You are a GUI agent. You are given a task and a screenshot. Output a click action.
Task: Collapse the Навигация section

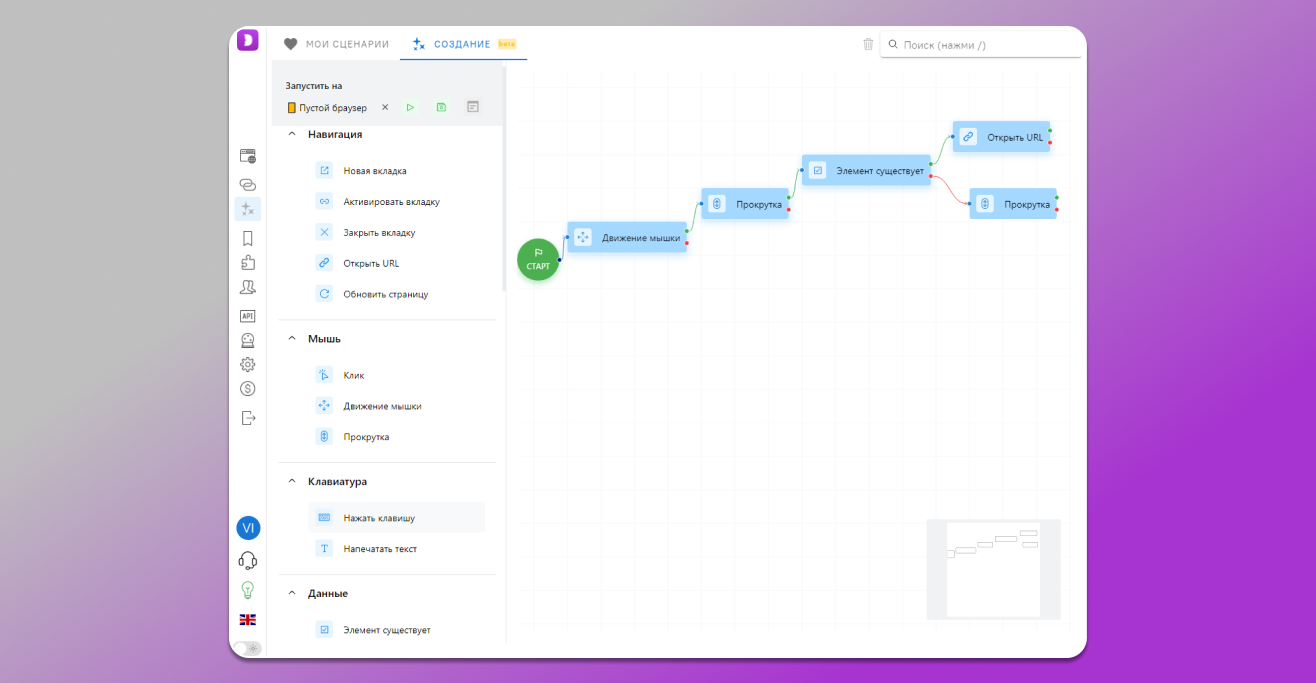point(292,134)
